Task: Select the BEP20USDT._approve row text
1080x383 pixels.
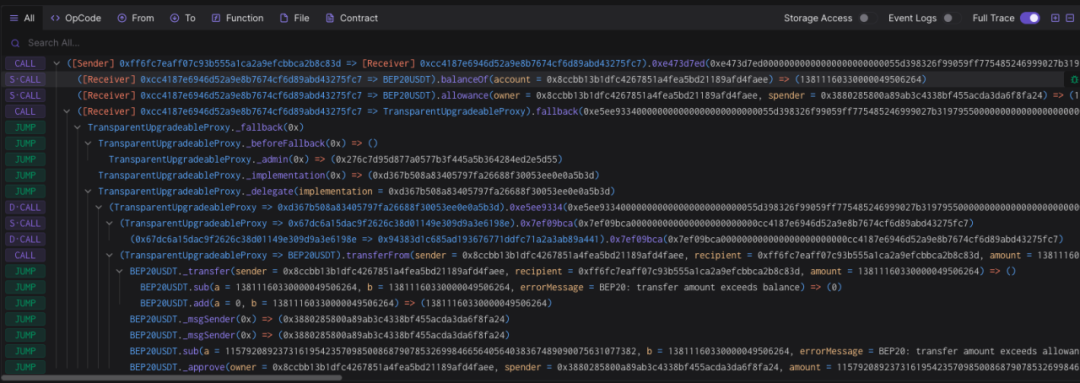Action: pos(605,367)
